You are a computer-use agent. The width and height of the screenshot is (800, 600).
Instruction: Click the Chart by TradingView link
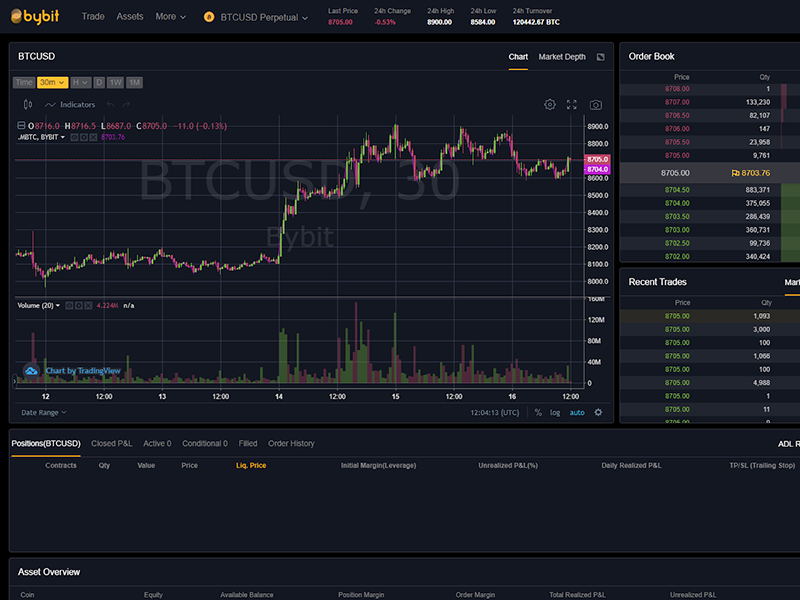pos(83,371)
